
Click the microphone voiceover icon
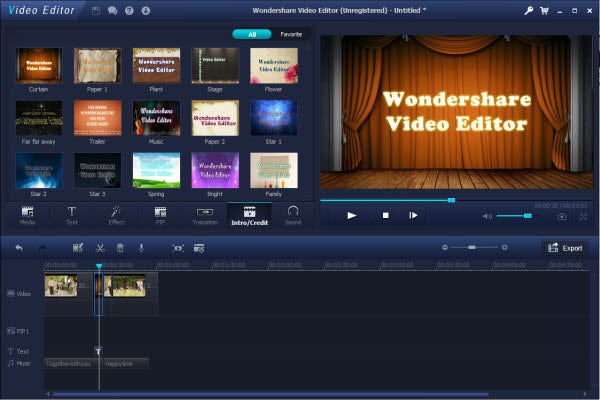141,247
